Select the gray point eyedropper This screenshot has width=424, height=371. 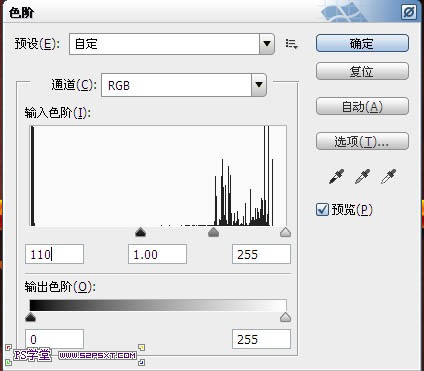point(363,176)
